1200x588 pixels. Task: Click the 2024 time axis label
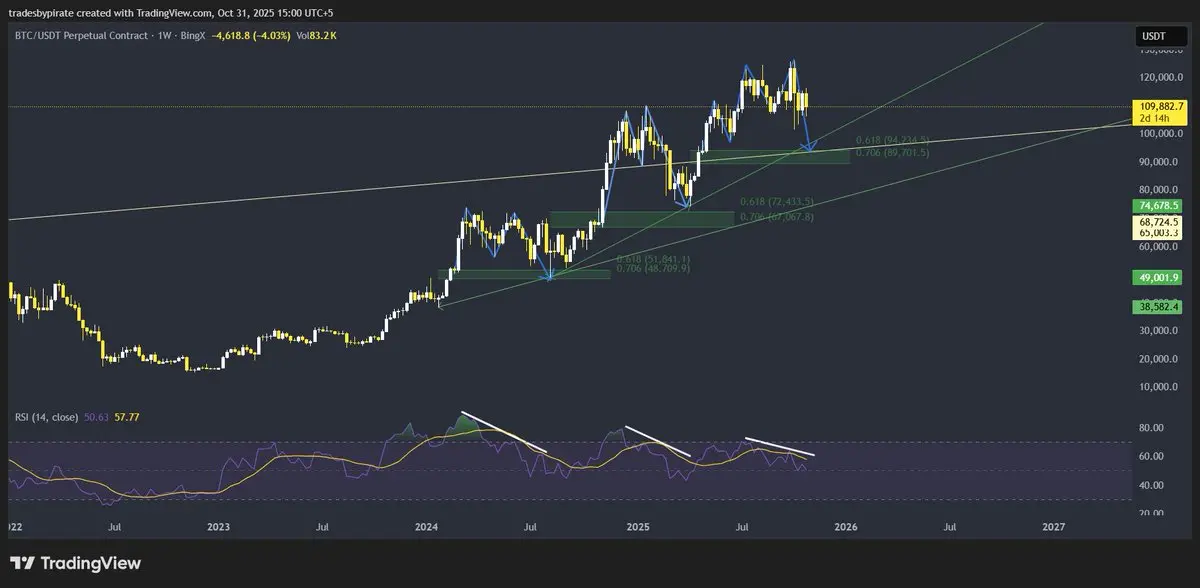[427, 526]
